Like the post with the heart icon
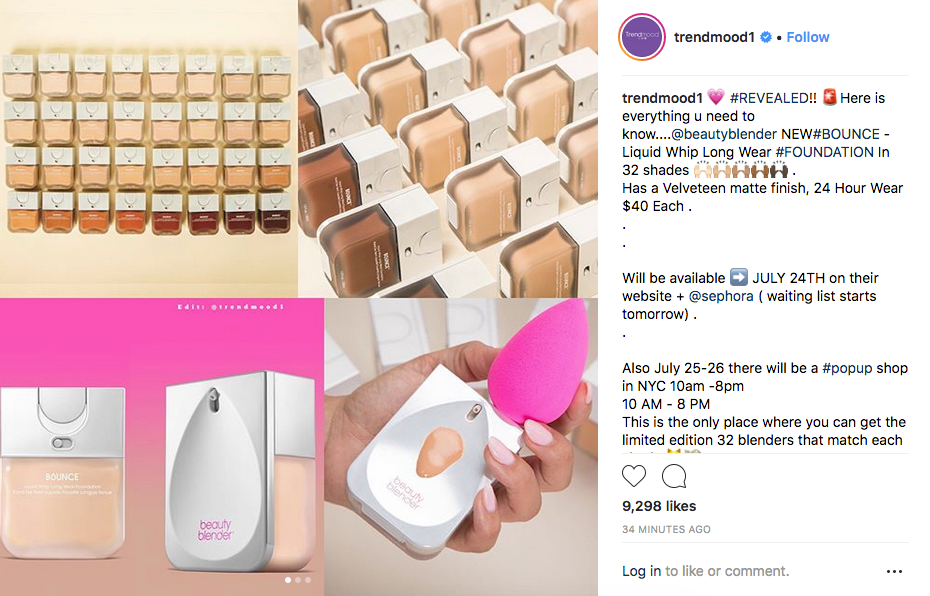 (633, 476)
